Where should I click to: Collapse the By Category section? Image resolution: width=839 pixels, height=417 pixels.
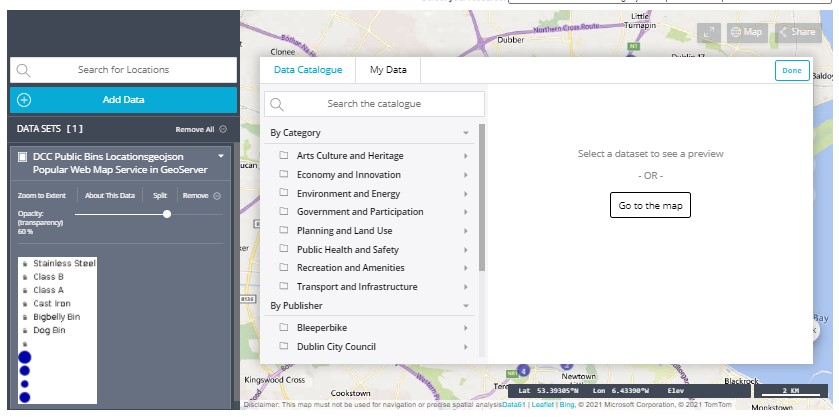click(x=465, y=133)
